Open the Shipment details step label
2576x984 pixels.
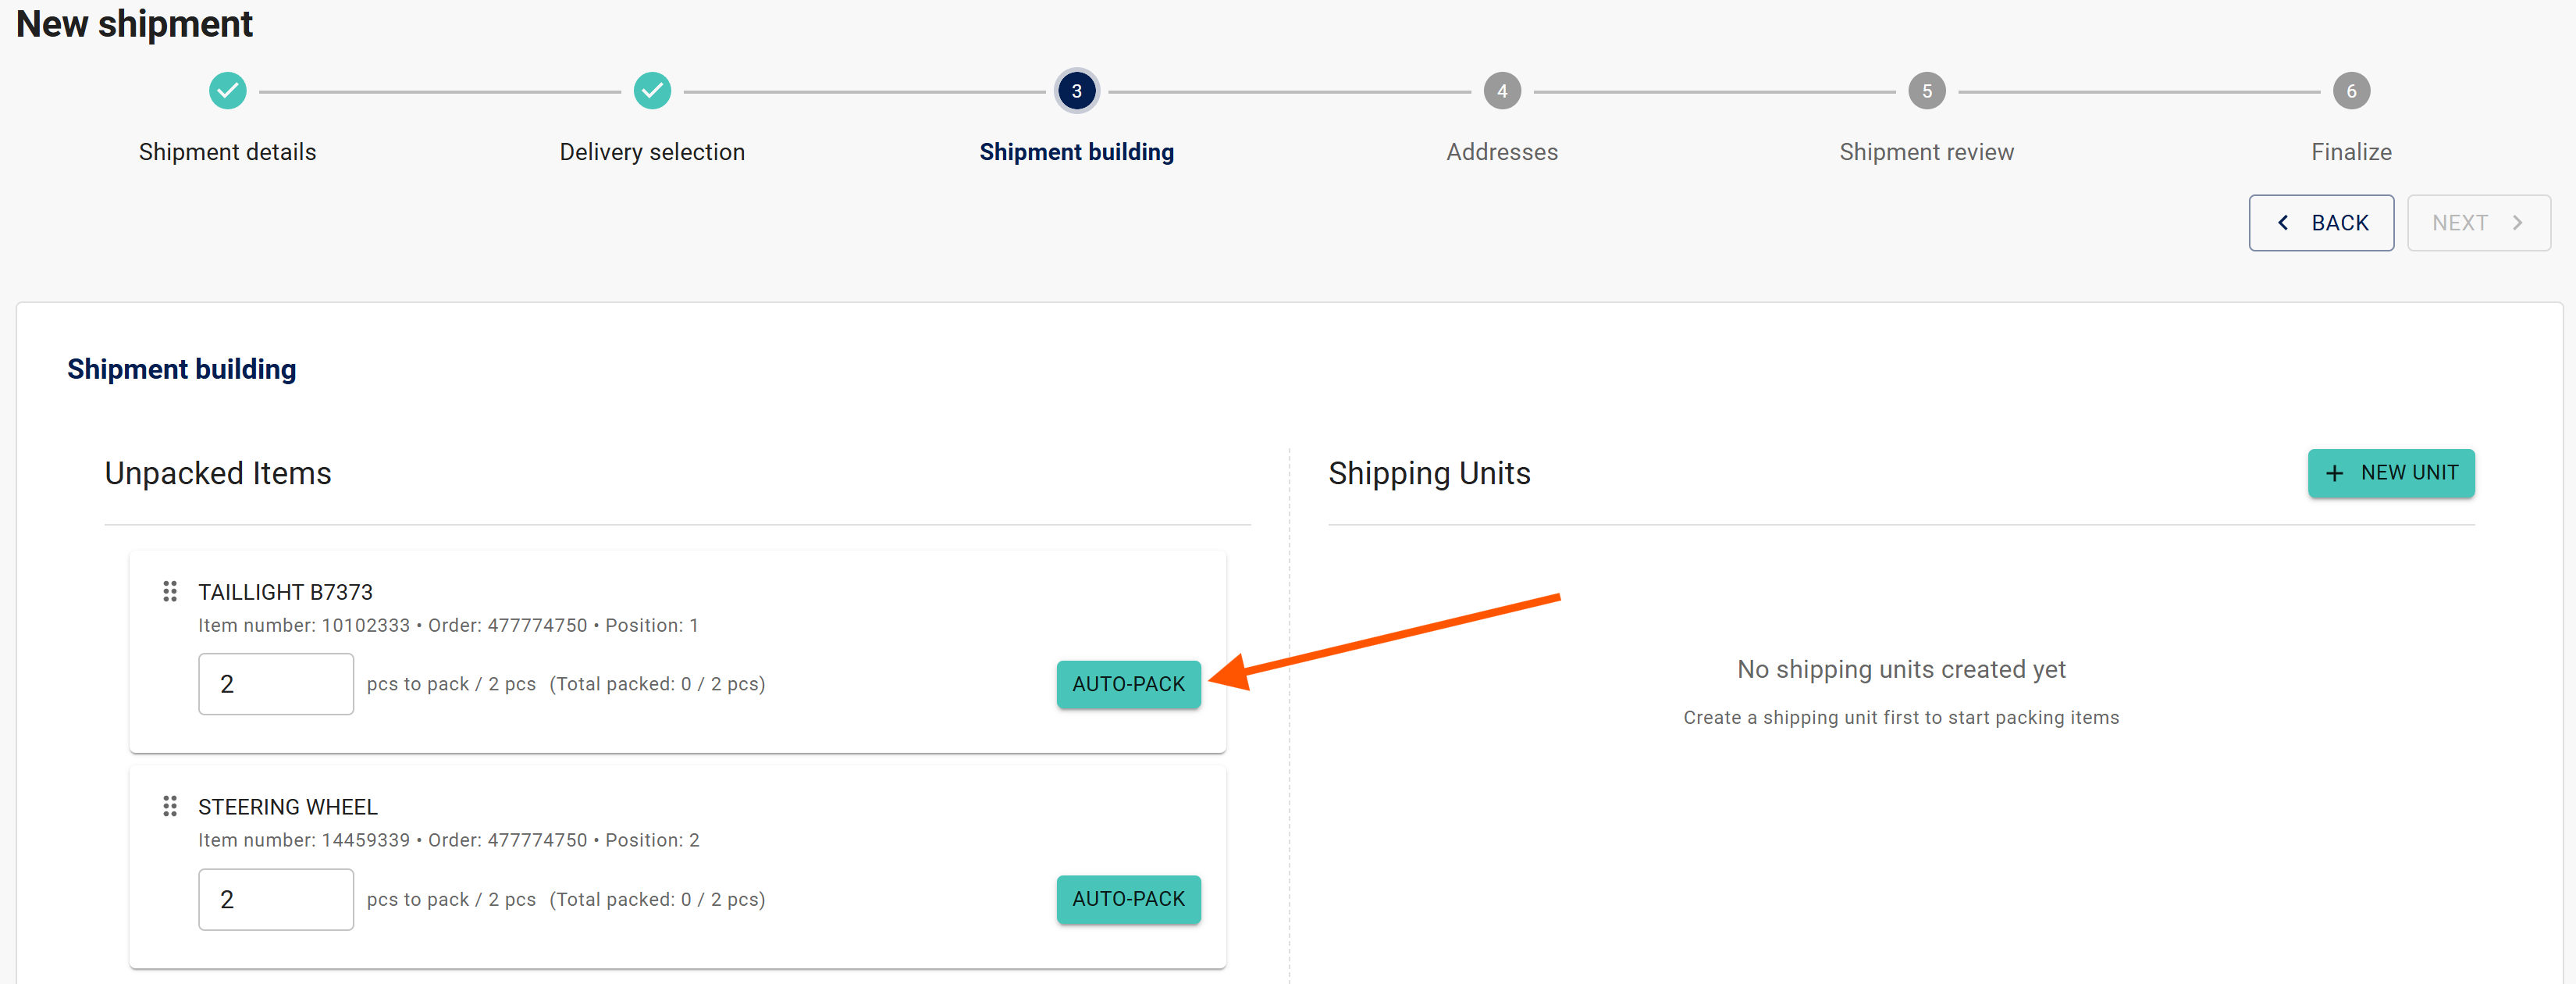tap(227, 152)
